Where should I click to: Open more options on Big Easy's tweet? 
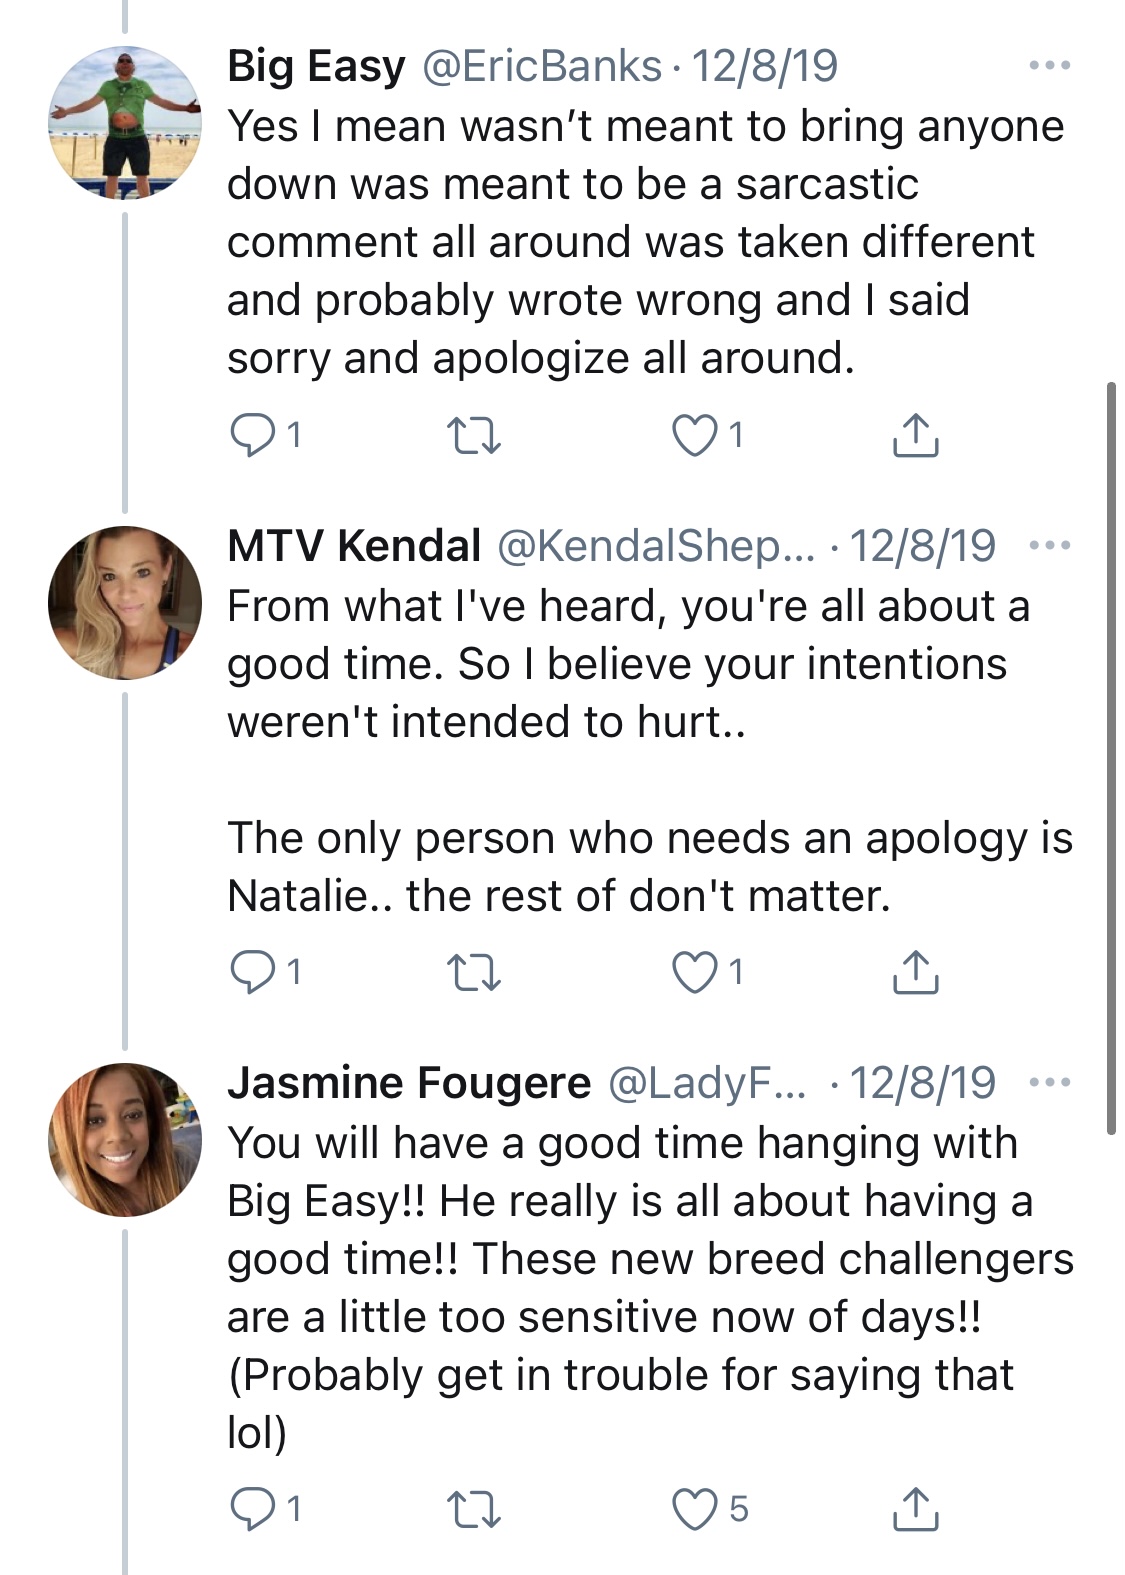pos(1050,66)
